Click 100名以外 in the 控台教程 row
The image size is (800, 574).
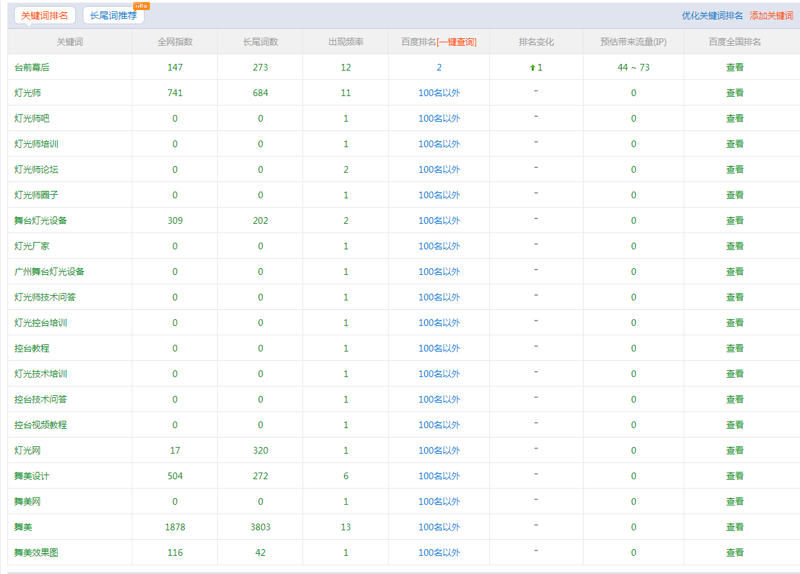click(438, 348)
